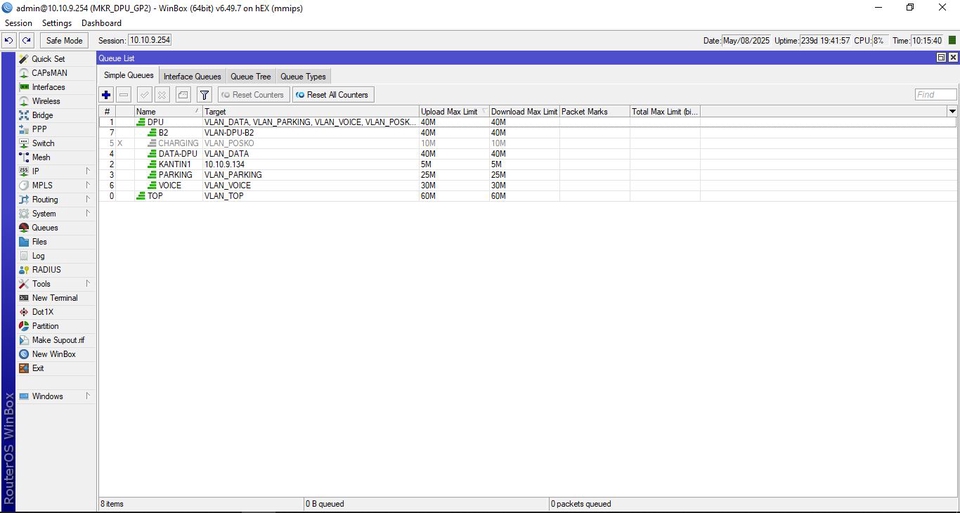Open Mesh in sidebar
The image size is (960, 513).
click(x=56, y=157)
